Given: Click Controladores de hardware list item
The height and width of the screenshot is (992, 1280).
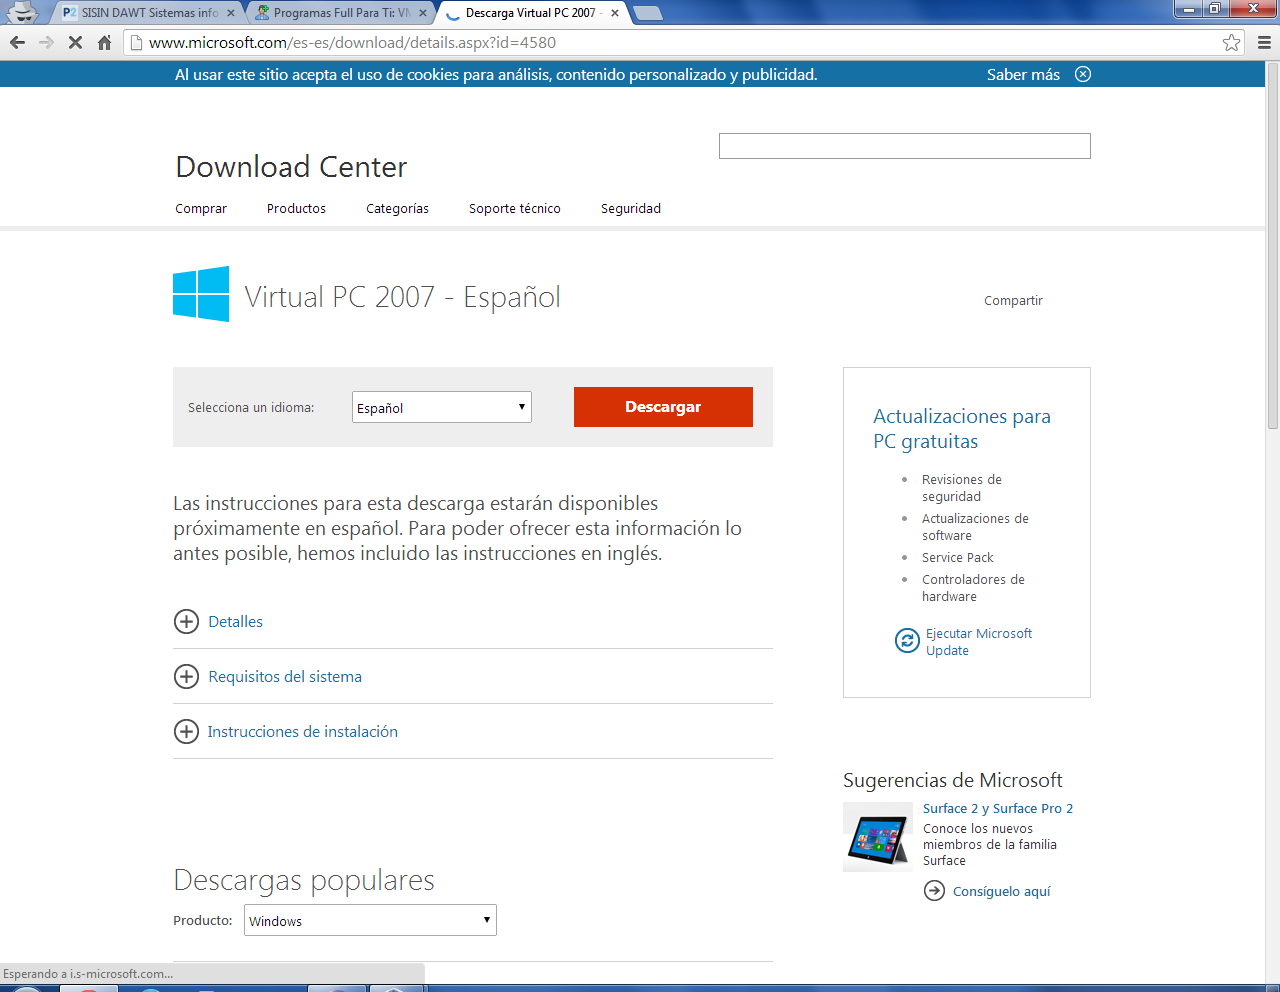Looking at the screenshot, I should pyautogui.click(x=973, y=588).
